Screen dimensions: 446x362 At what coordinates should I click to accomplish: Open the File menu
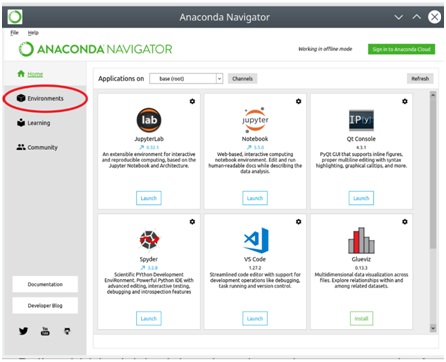pyautogui.click(x=14, y=33)
